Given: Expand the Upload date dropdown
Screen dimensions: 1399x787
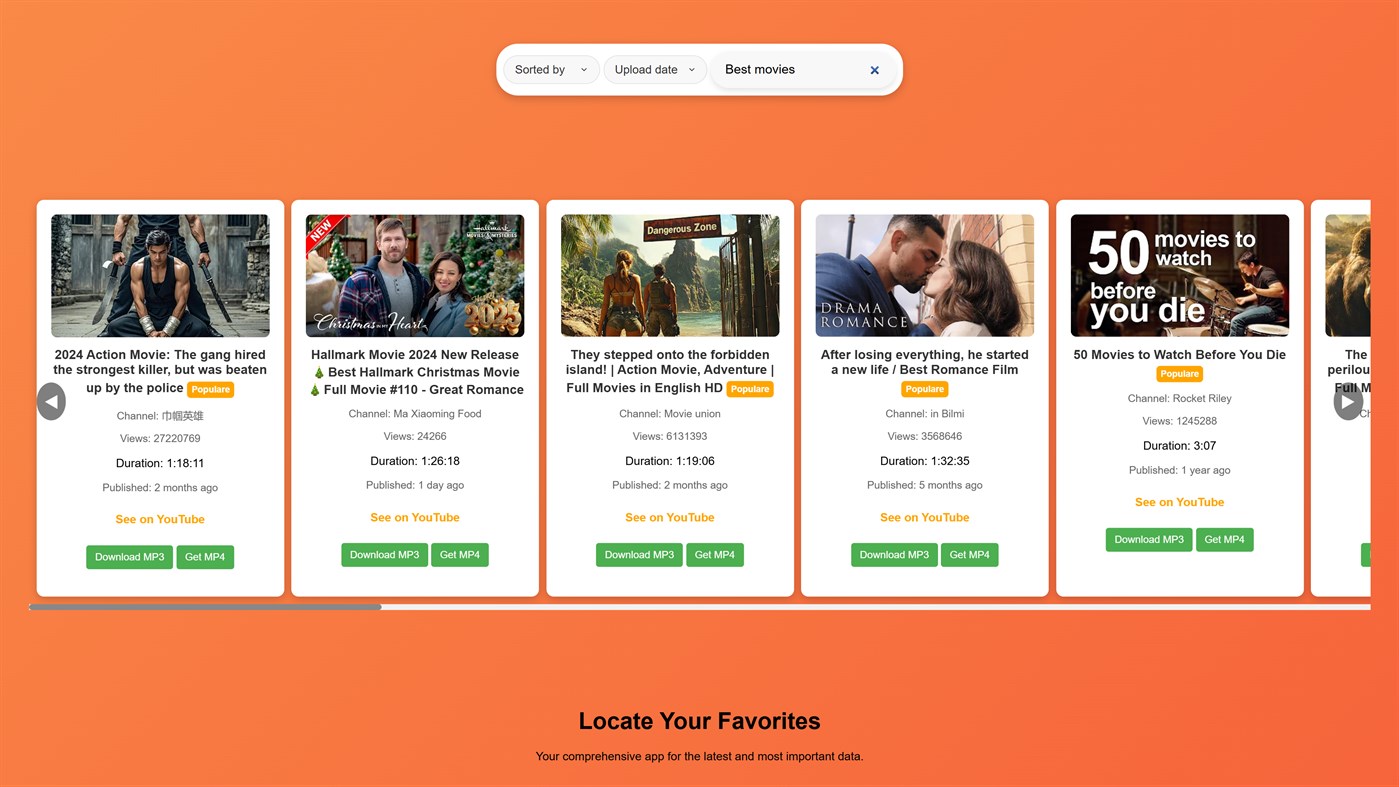Looking at the screenshot, I should 655,70.
